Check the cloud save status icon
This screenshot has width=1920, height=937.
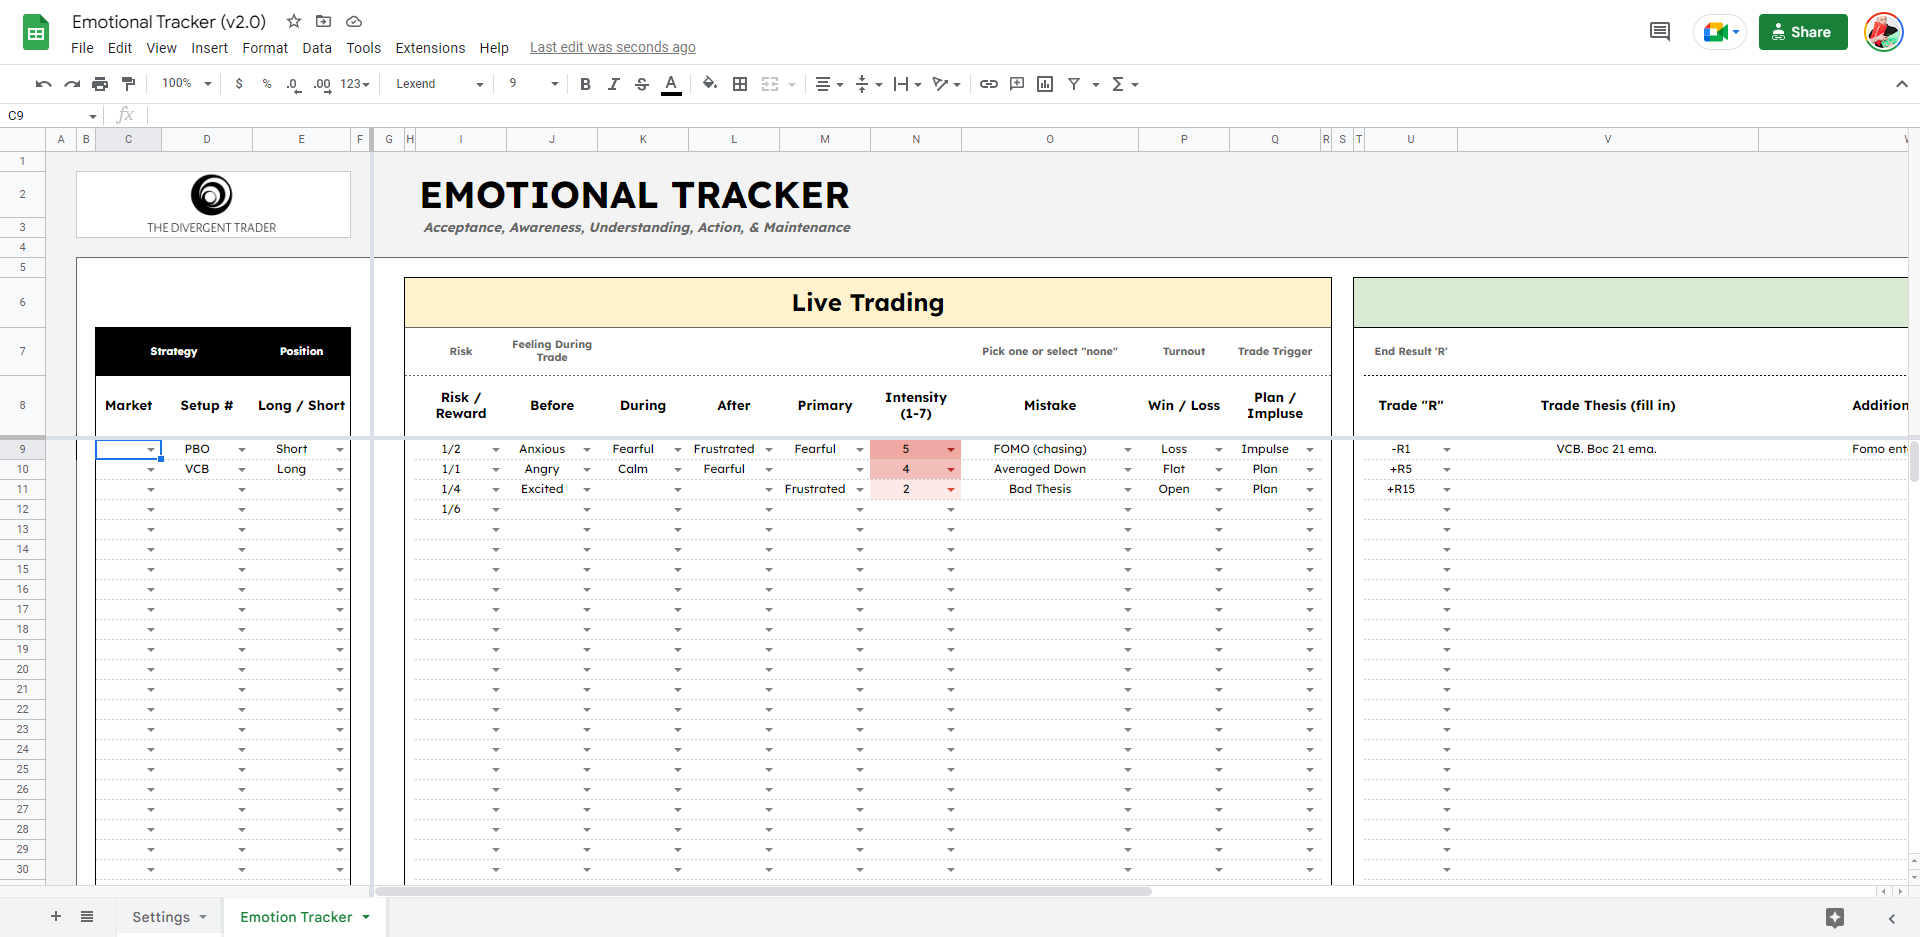[354, 21]
